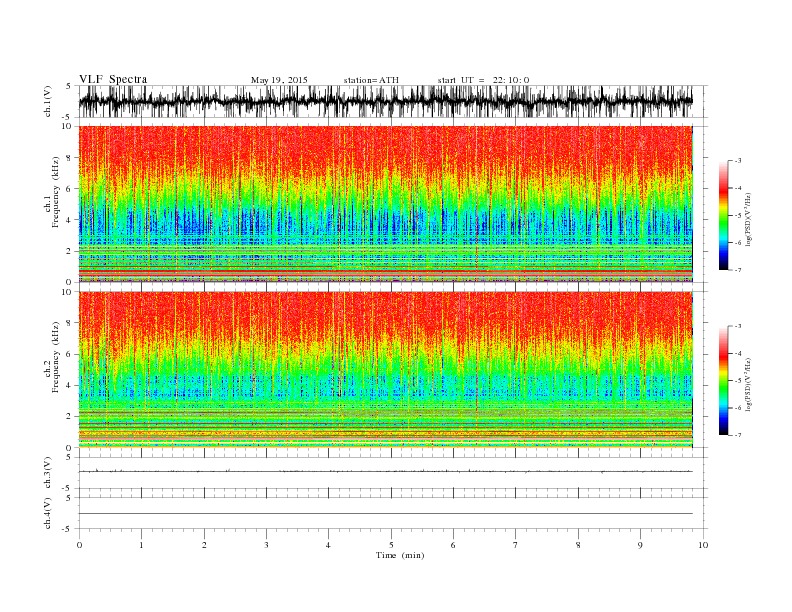Click time axis tick label "2"
The image size is (792, 612).
(204, 545)
